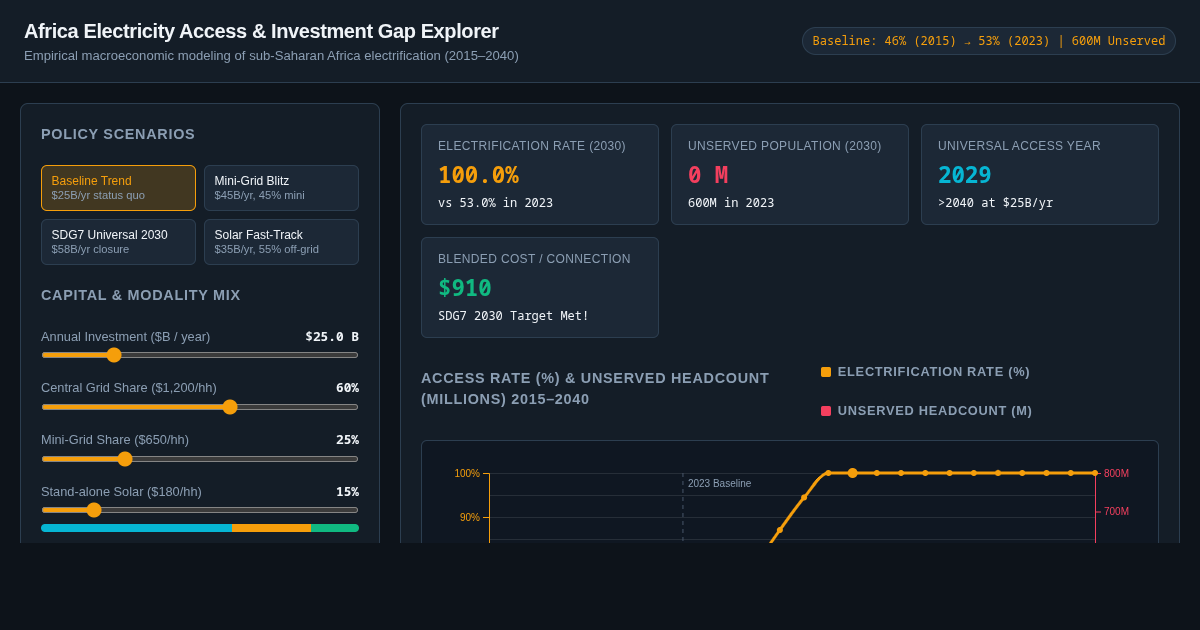
Task: Click the Unserved Headcount (M) legend swatch
Action: pos(826,411)
